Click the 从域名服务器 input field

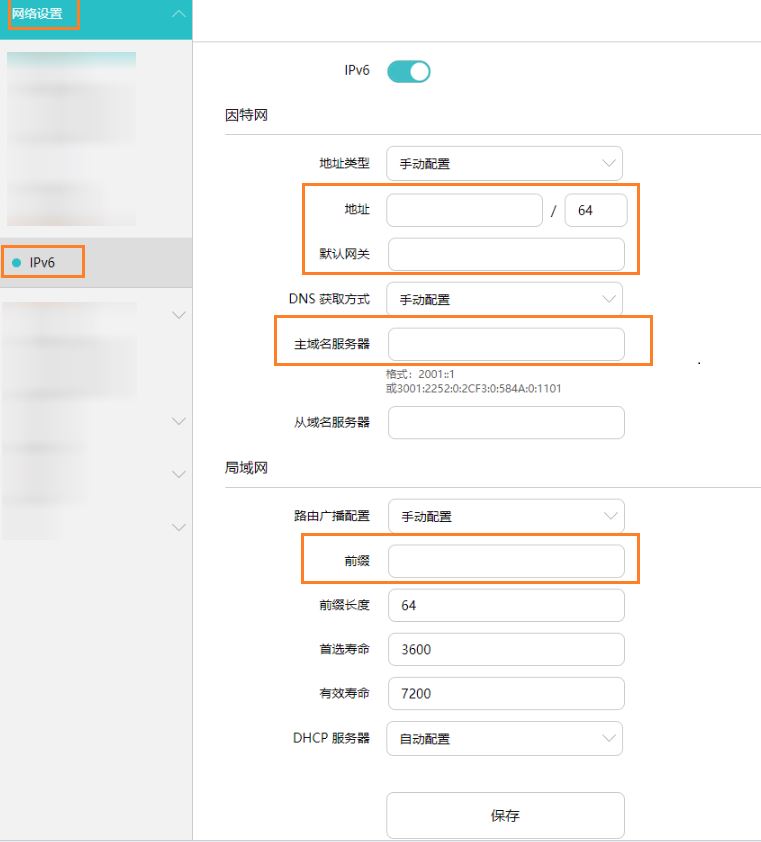[x=504, y=422]
